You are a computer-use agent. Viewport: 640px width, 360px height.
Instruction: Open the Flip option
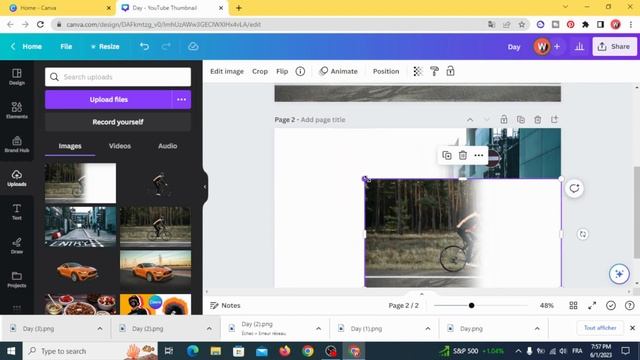(x=282, y=71)
